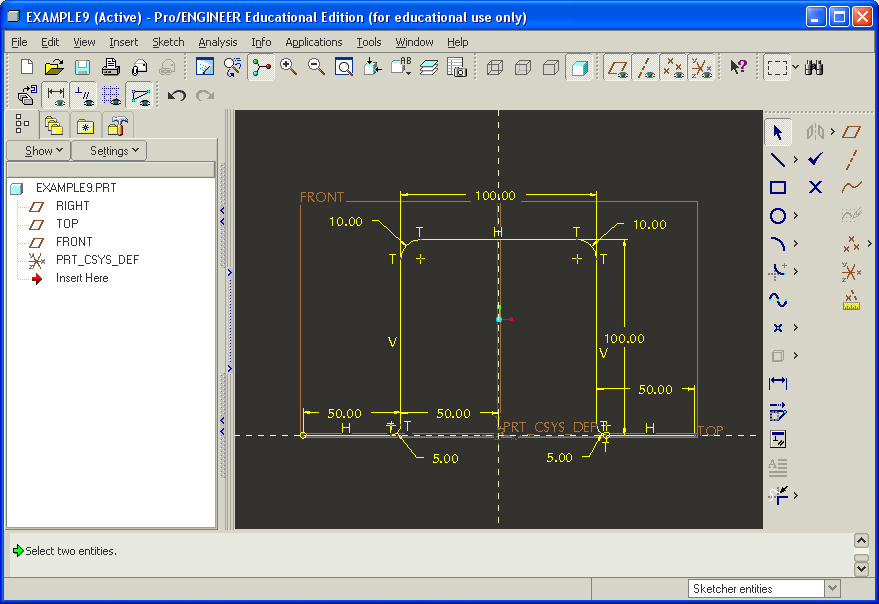Select PRT_CSYS_DEF in the model tree
The height and width of the screenshot is (604, 879).
coord(97,260)
